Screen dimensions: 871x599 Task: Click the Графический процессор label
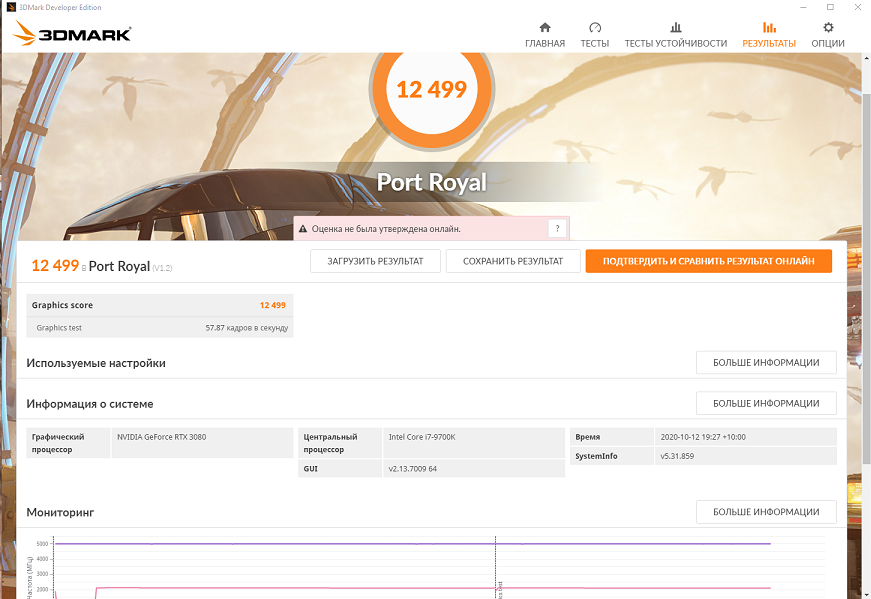point(68,443)
